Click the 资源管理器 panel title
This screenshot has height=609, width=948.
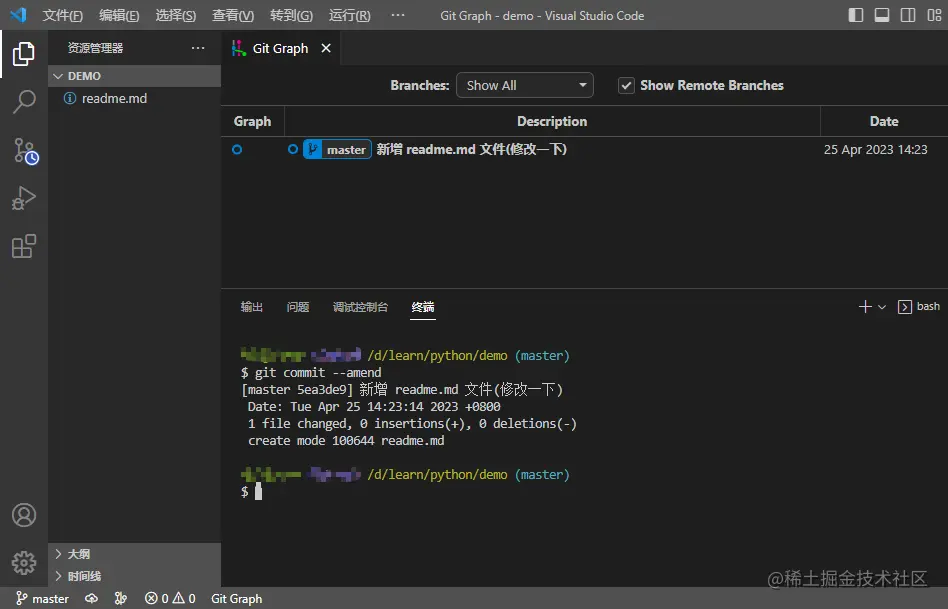click(96, 48)
